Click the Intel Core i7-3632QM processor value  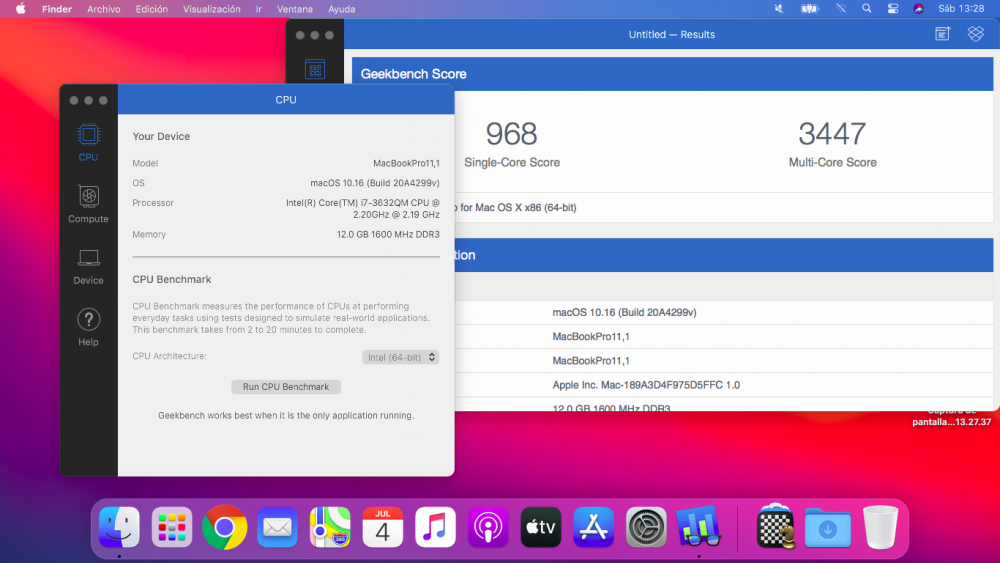click(363, 208)
